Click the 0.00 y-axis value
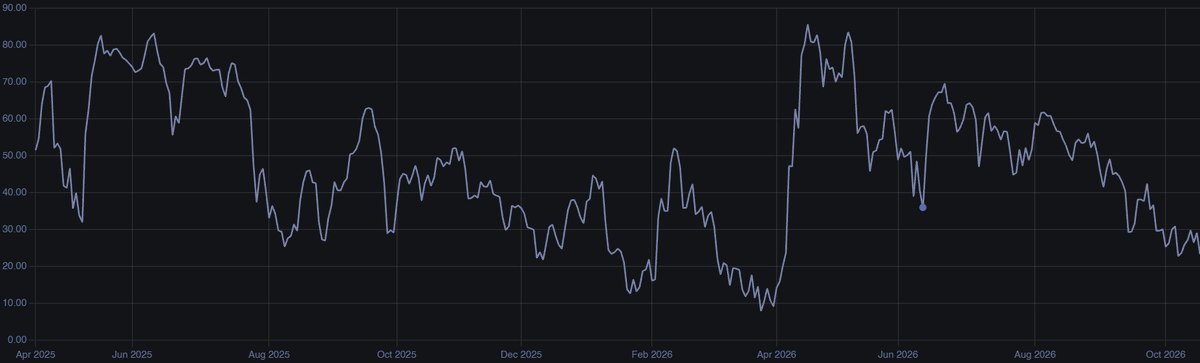The image size is (1200, 363). 18,340
